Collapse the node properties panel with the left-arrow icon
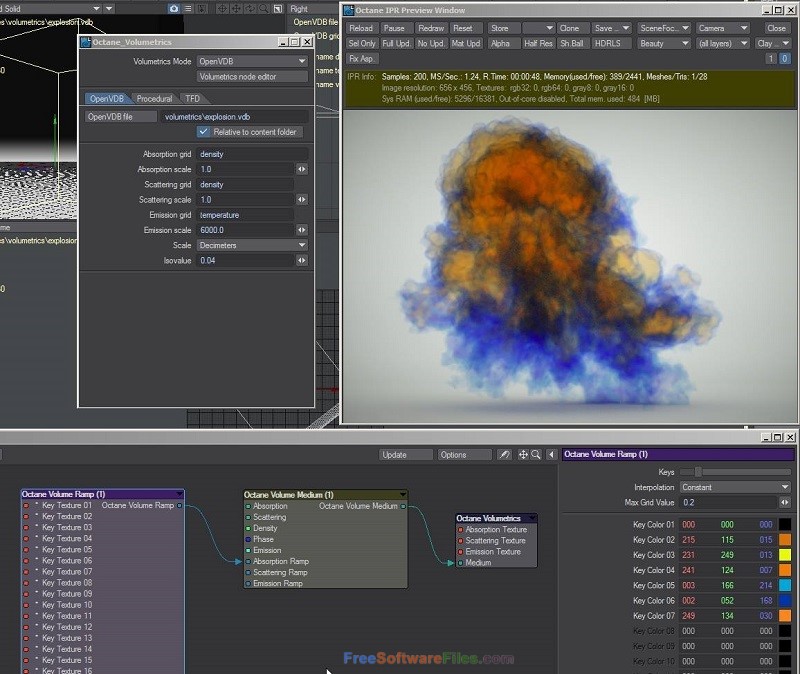Image resolution: width=800 pixels, height=674 pixels. (x=552, y=455)
